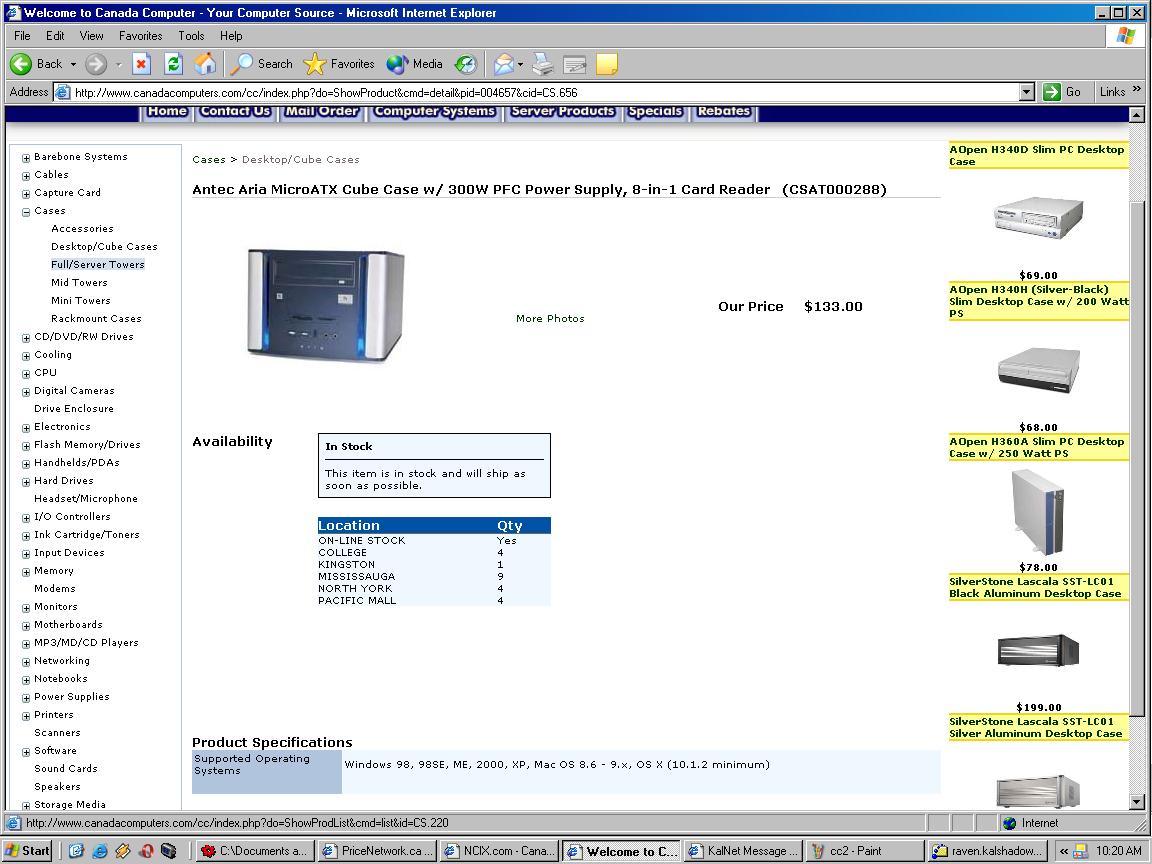
Task: Expand the Motherboards category plus icon
Action: pyautogui.click(x=26, y=626)
